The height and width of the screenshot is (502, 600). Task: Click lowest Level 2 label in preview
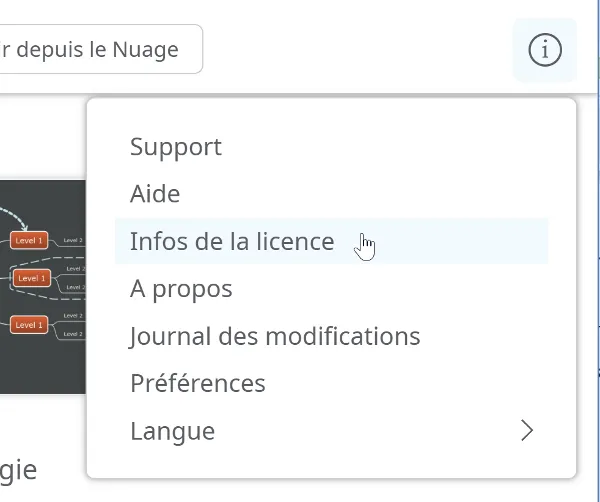point(73,334)
